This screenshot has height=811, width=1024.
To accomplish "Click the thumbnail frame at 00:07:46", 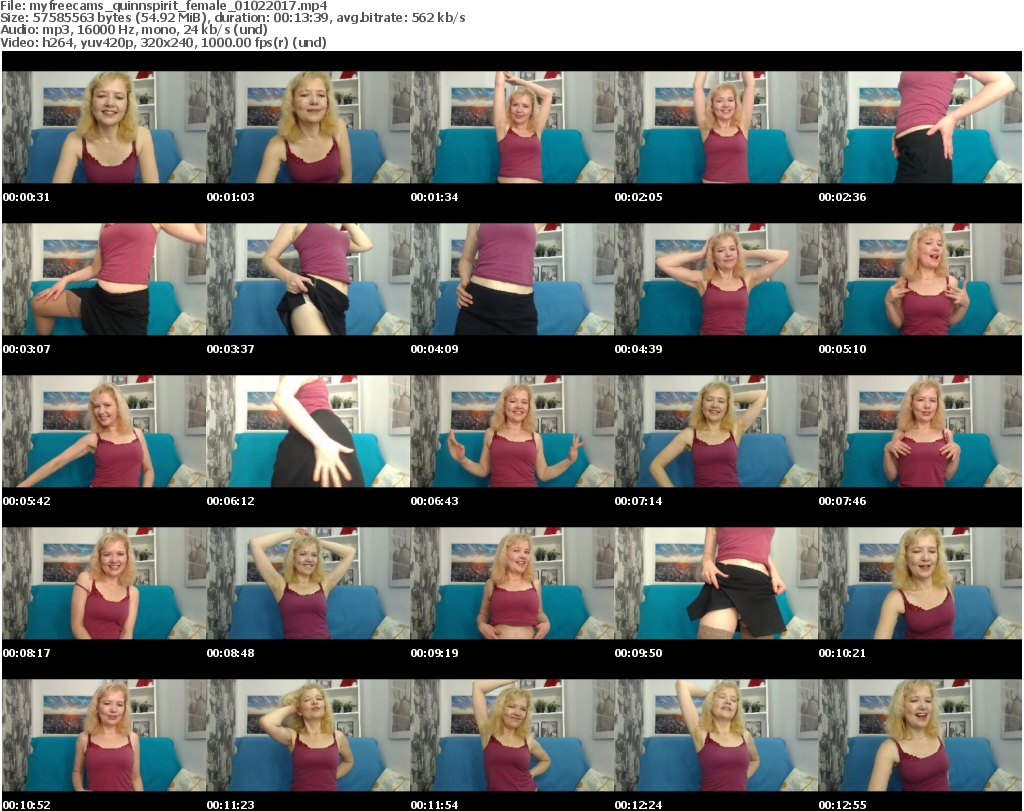I will point(920,432).
